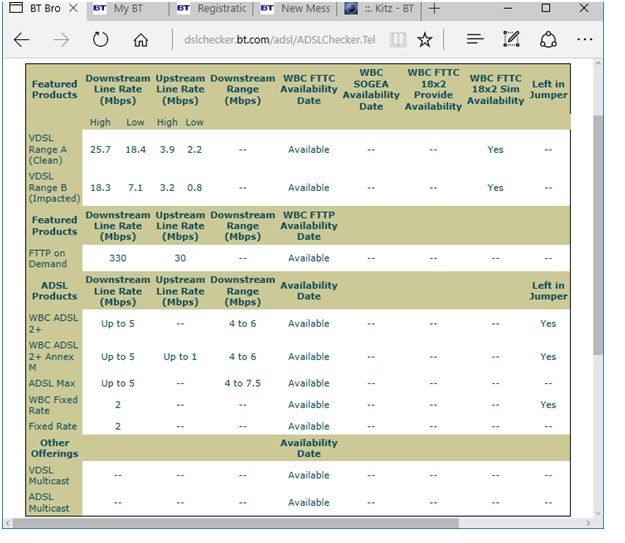The height and width of the screenshot is (543, 625).
Task: Click the ADSL Max row label
Action: pos(52,384)
